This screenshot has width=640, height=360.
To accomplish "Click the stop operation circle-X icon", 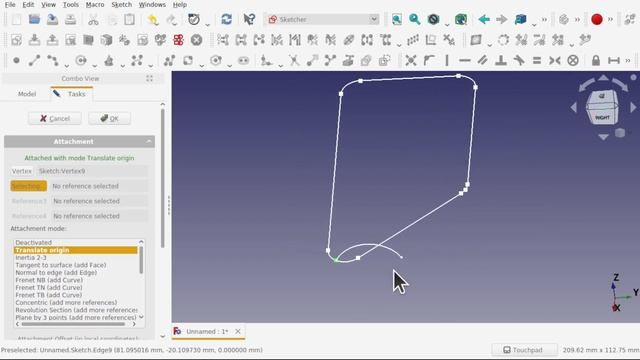I will tap(196, 40).
